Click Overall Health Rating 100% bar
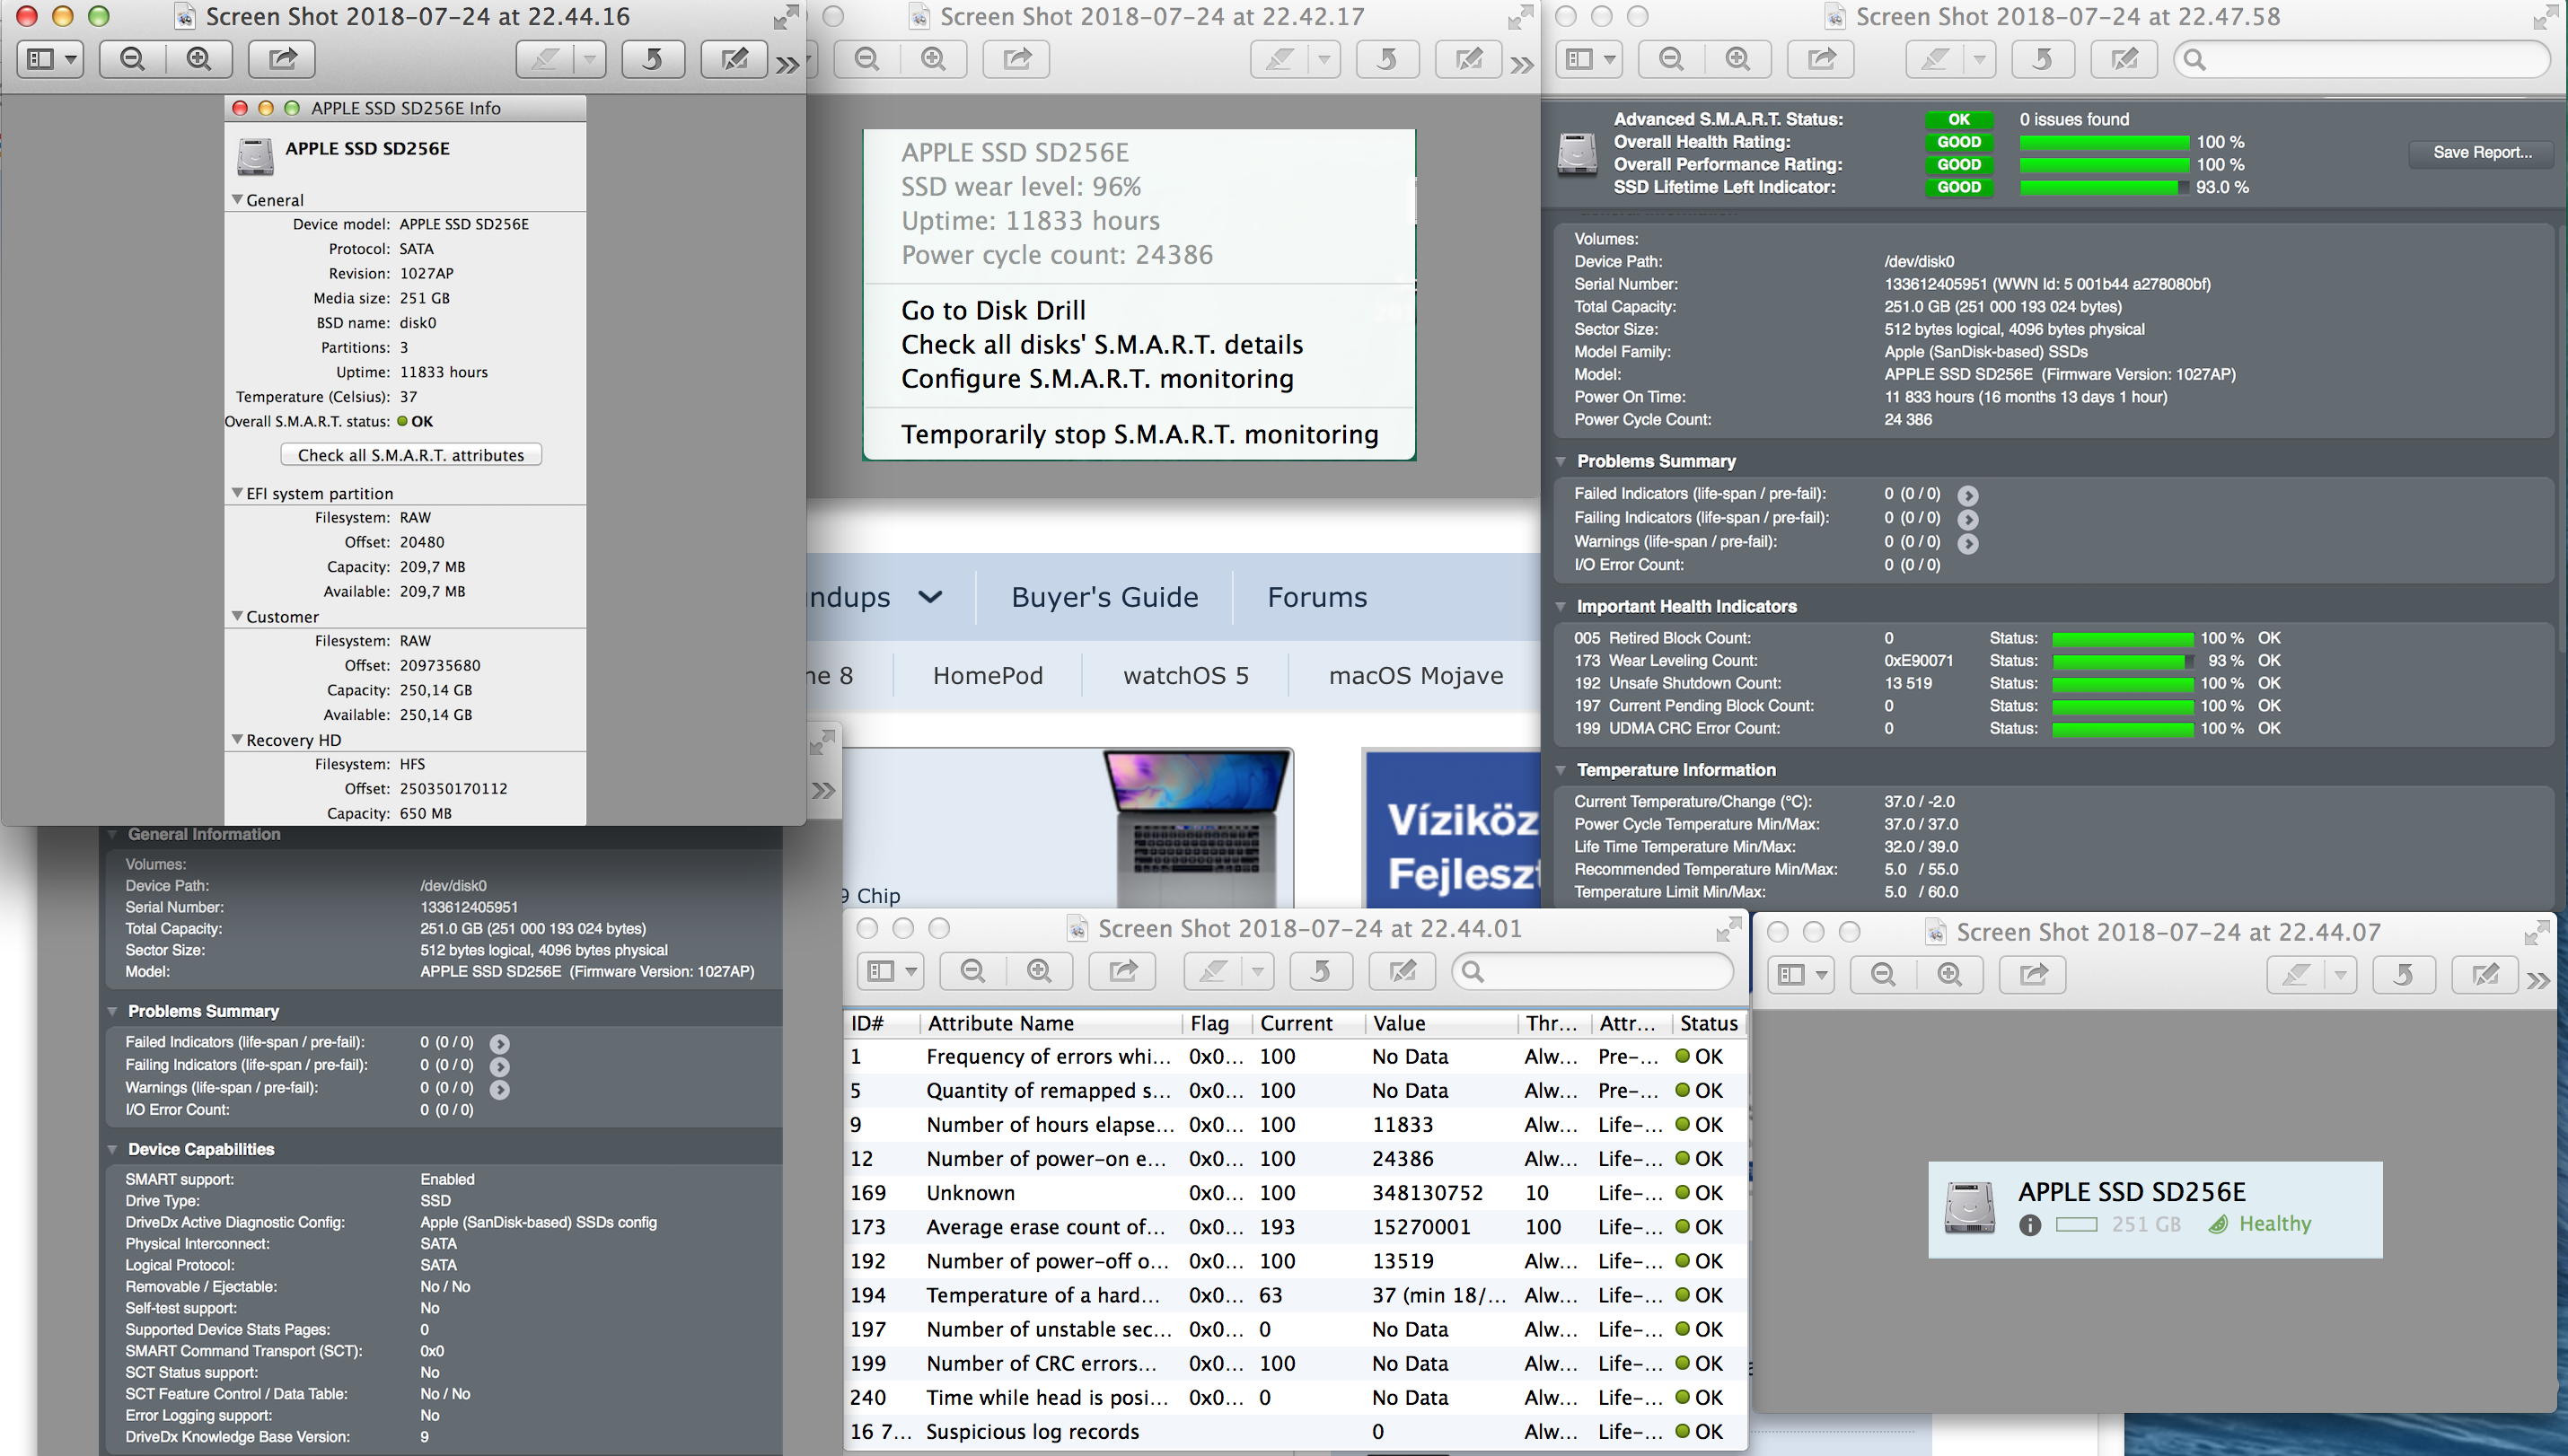The height and width of the screenshot is (1456, 2568). [x=2104, y=142]
